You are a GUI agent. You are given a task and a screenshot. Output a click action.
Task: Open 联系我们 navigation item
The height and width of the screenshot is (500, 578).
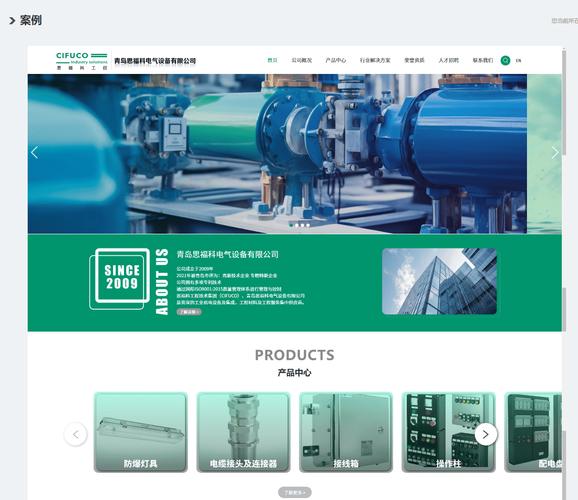pyautogui.click(x=483, y=60)
